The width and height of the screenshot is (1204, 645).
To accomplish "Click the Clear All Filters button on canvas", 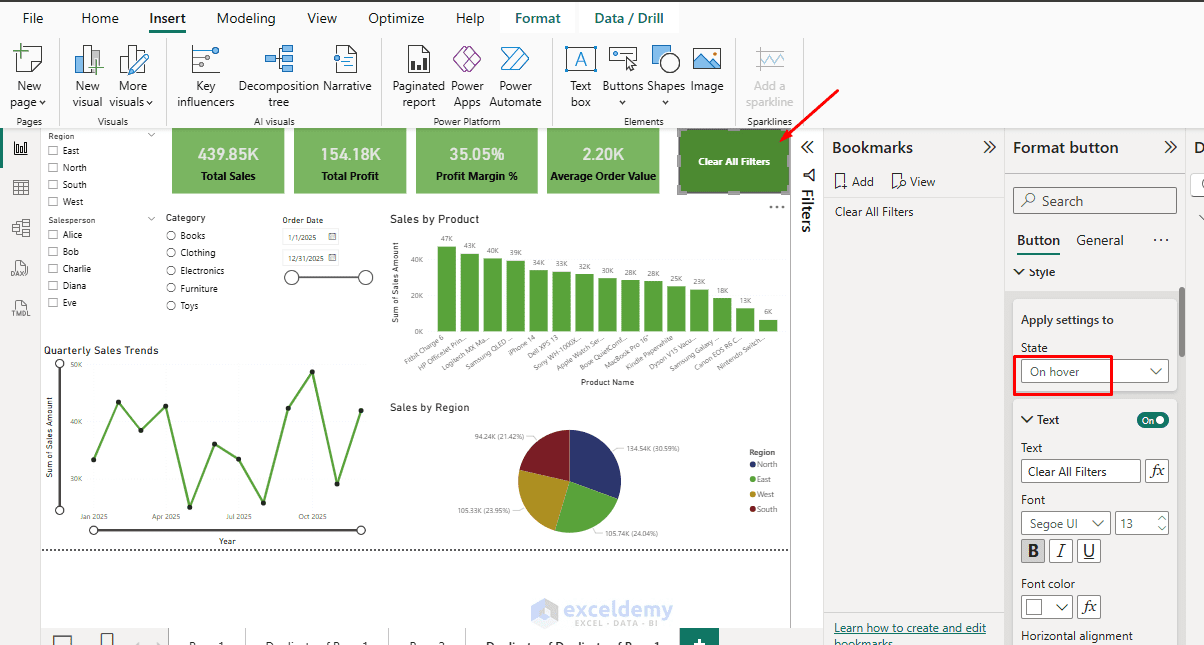I will point(734,161).
